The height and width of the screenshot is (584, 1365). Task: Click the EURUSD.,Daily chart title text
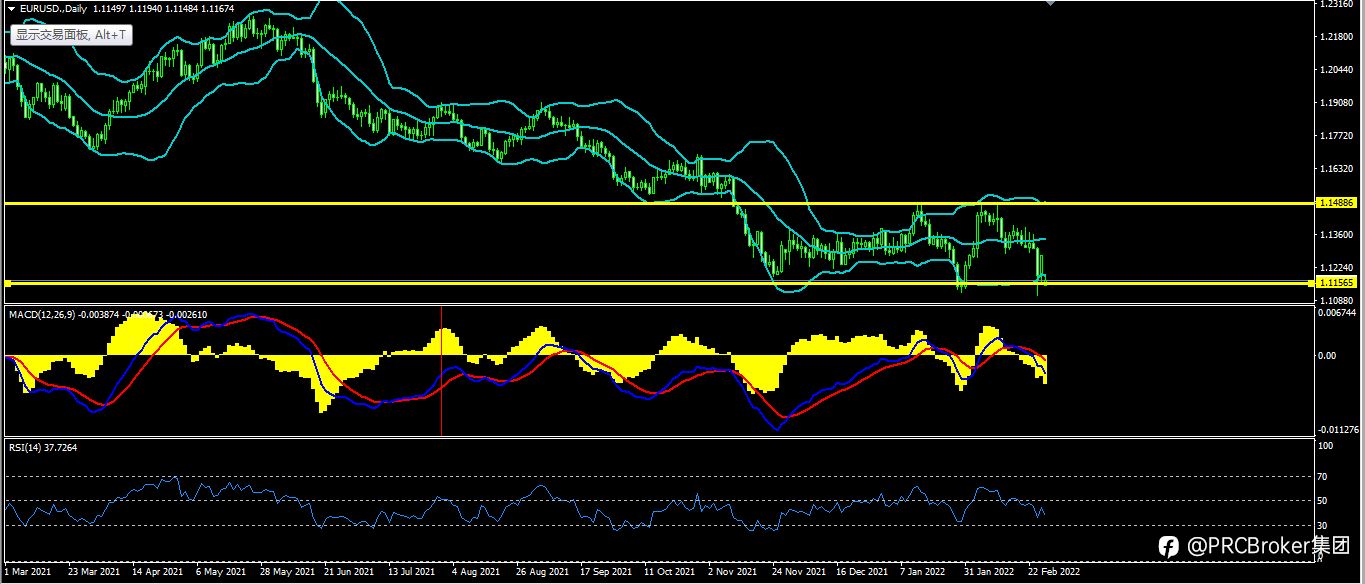[53, 9]
